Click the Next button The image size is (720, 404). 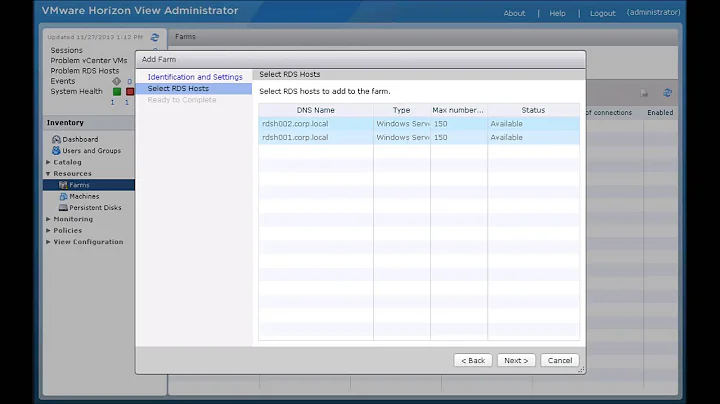coord(516,360)
